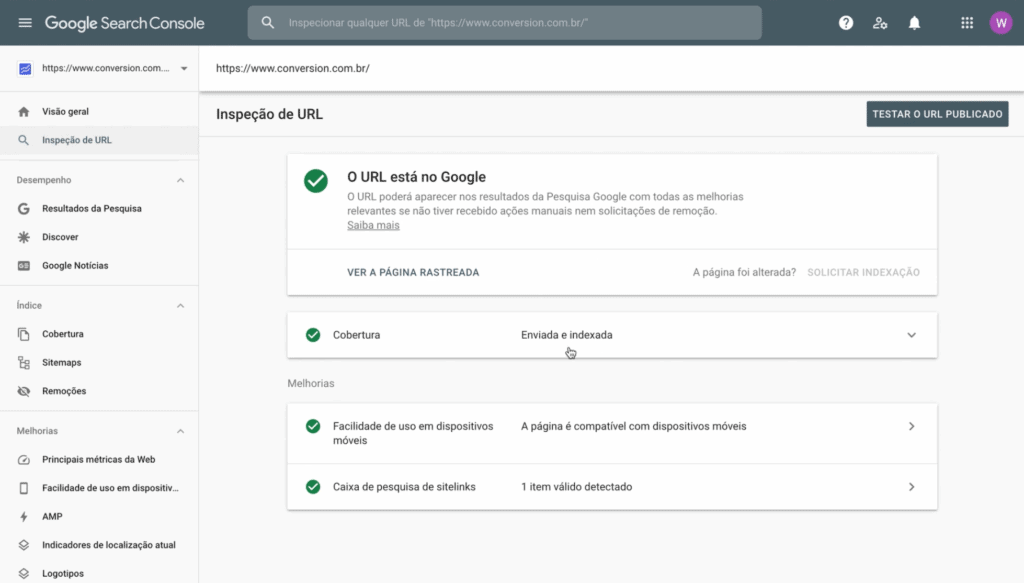Show notifications bell

pyautogui.click(x=914, y=23)
